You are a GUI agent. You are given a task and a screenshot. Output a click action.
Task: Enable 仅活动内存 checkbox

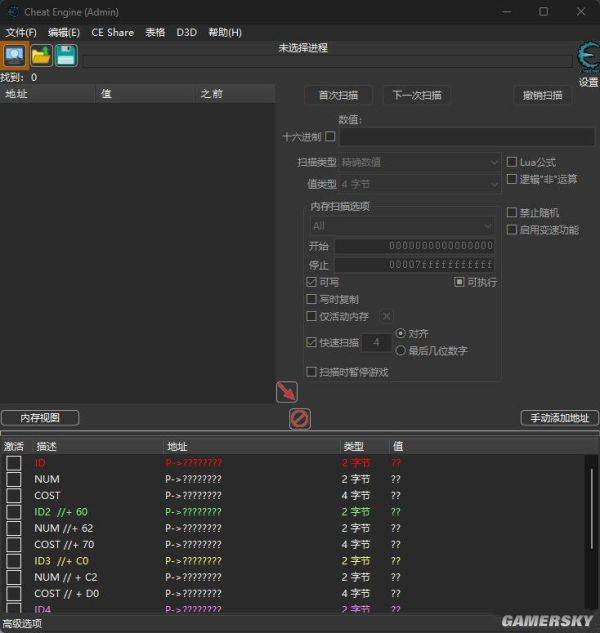(x=311, y=316)
